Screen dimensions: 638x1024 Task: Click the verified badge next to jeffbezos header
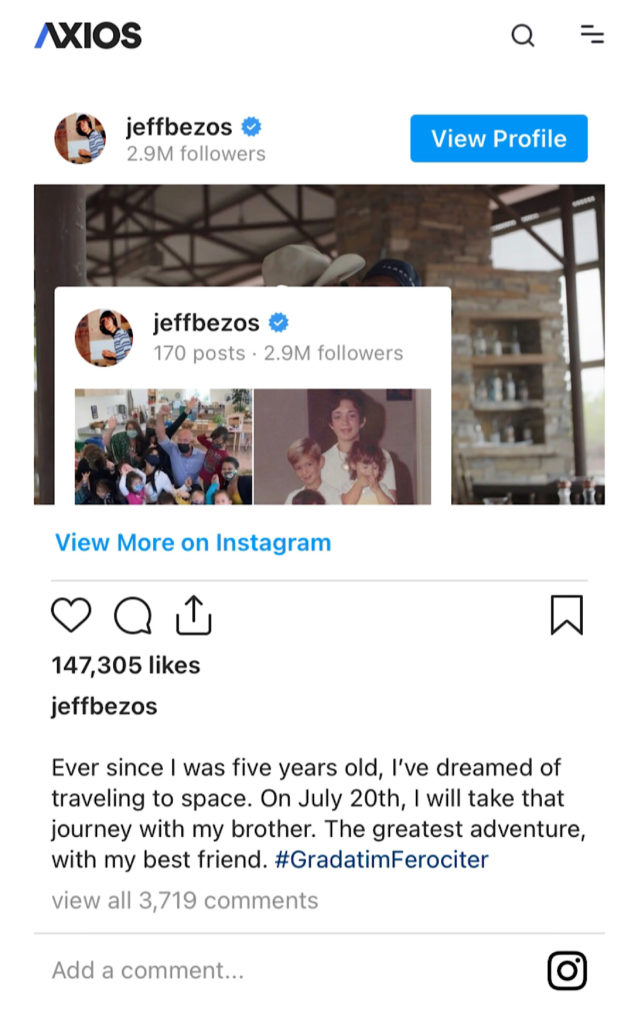[x=251, y=126]
